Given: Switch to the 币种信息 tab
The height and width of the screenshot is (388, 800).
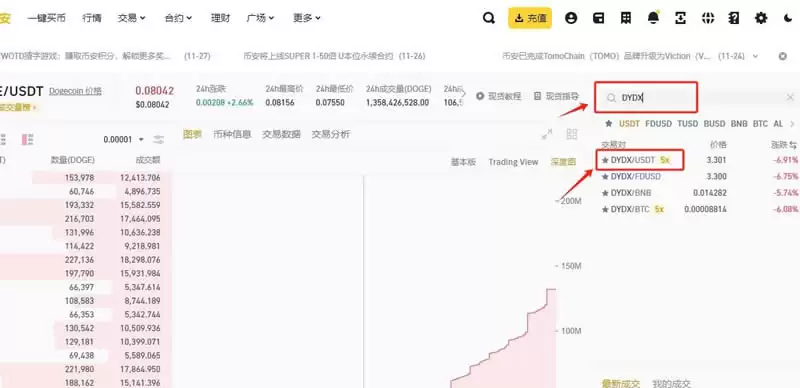Looking at the screenshot, I should [232, 134].
